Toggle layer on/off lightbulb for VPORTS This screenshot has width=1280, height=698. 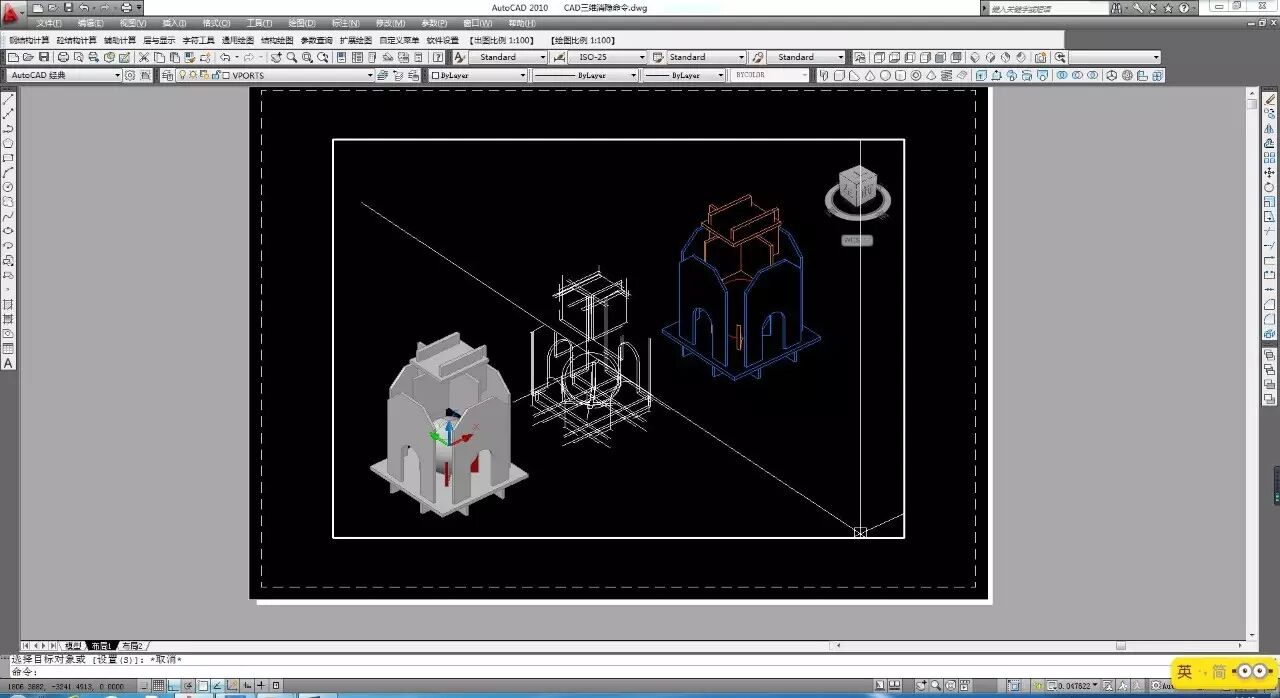[x=182, y=75]
